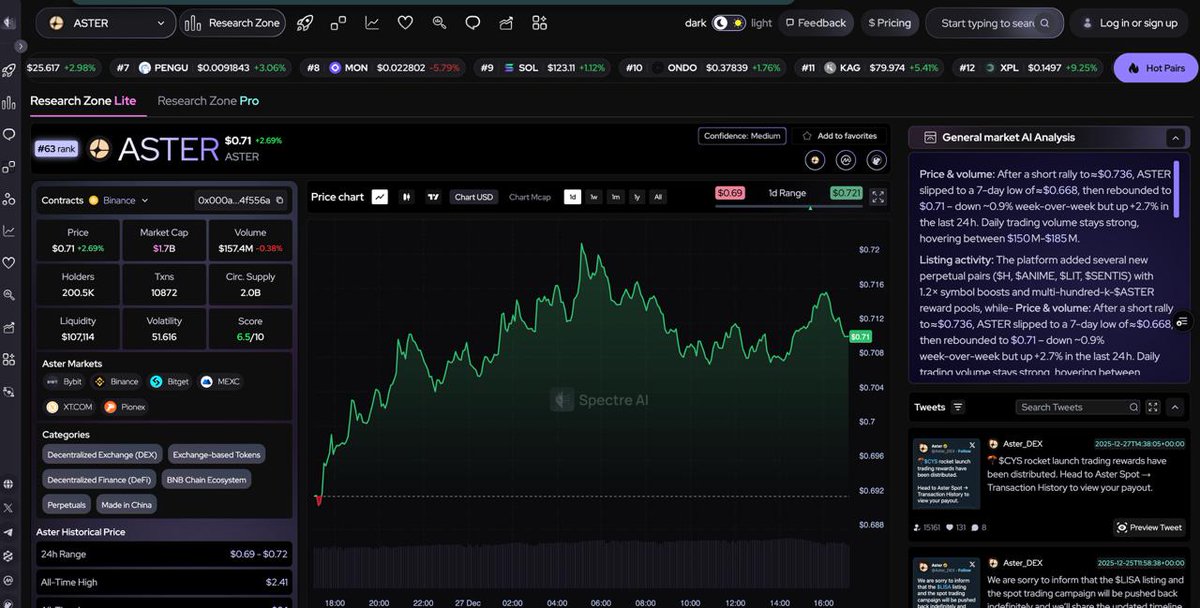1200x608 pixels.
Task: Click the trending chart icon in top toolbar
Action: [x=506, y=22]
